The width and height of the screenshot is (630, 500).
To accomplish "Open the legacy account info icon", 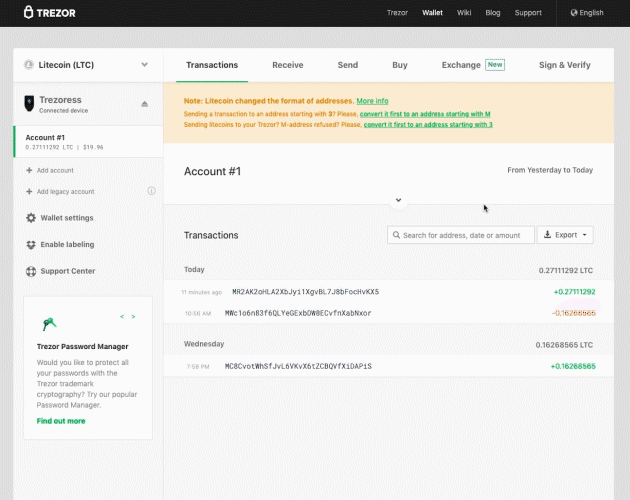I will click(x=151, y=191).
